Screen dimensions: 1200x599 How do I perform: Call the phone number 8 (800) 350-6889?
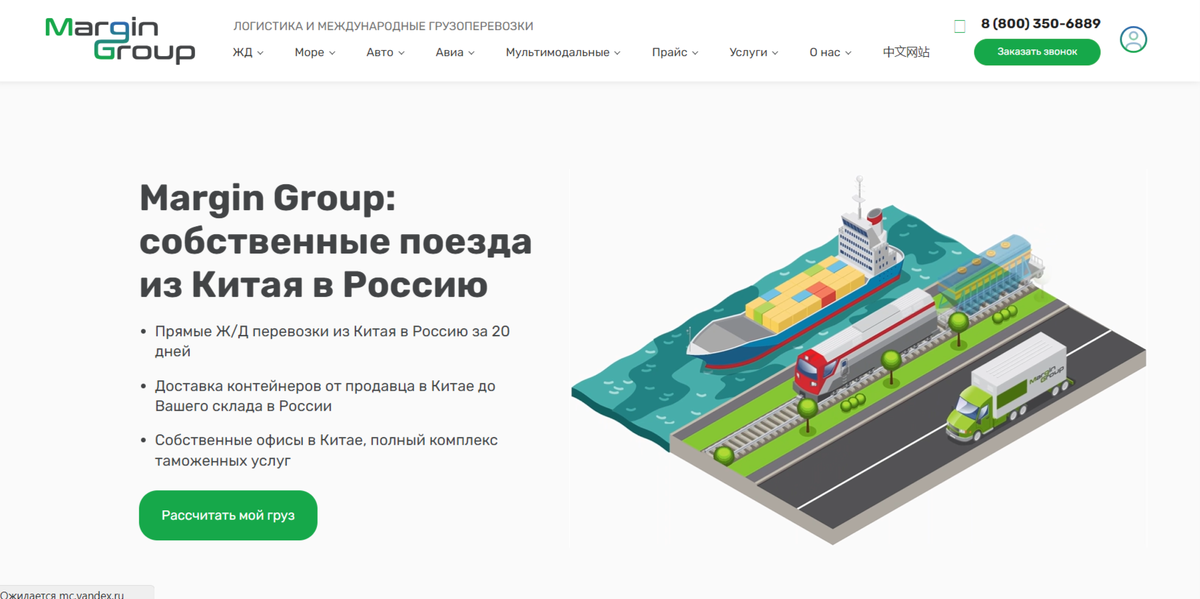point(1040,24)
